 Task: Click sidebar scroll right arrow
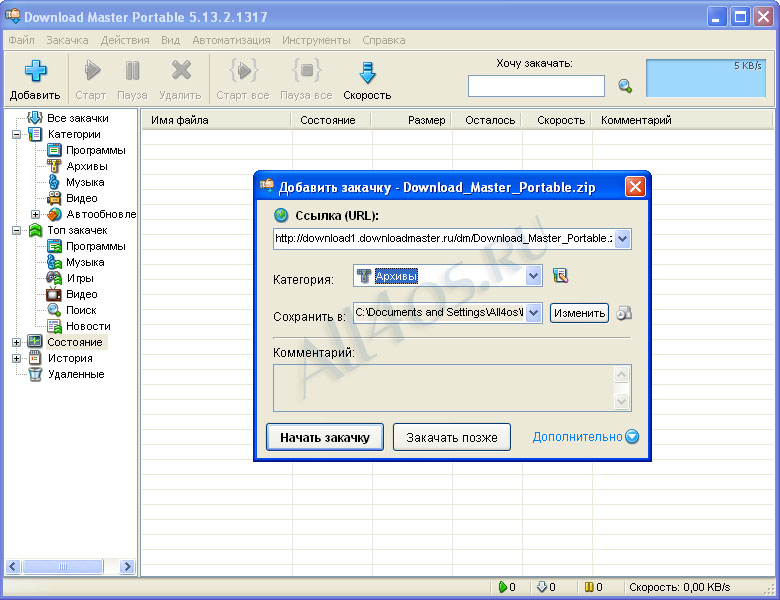127,566
